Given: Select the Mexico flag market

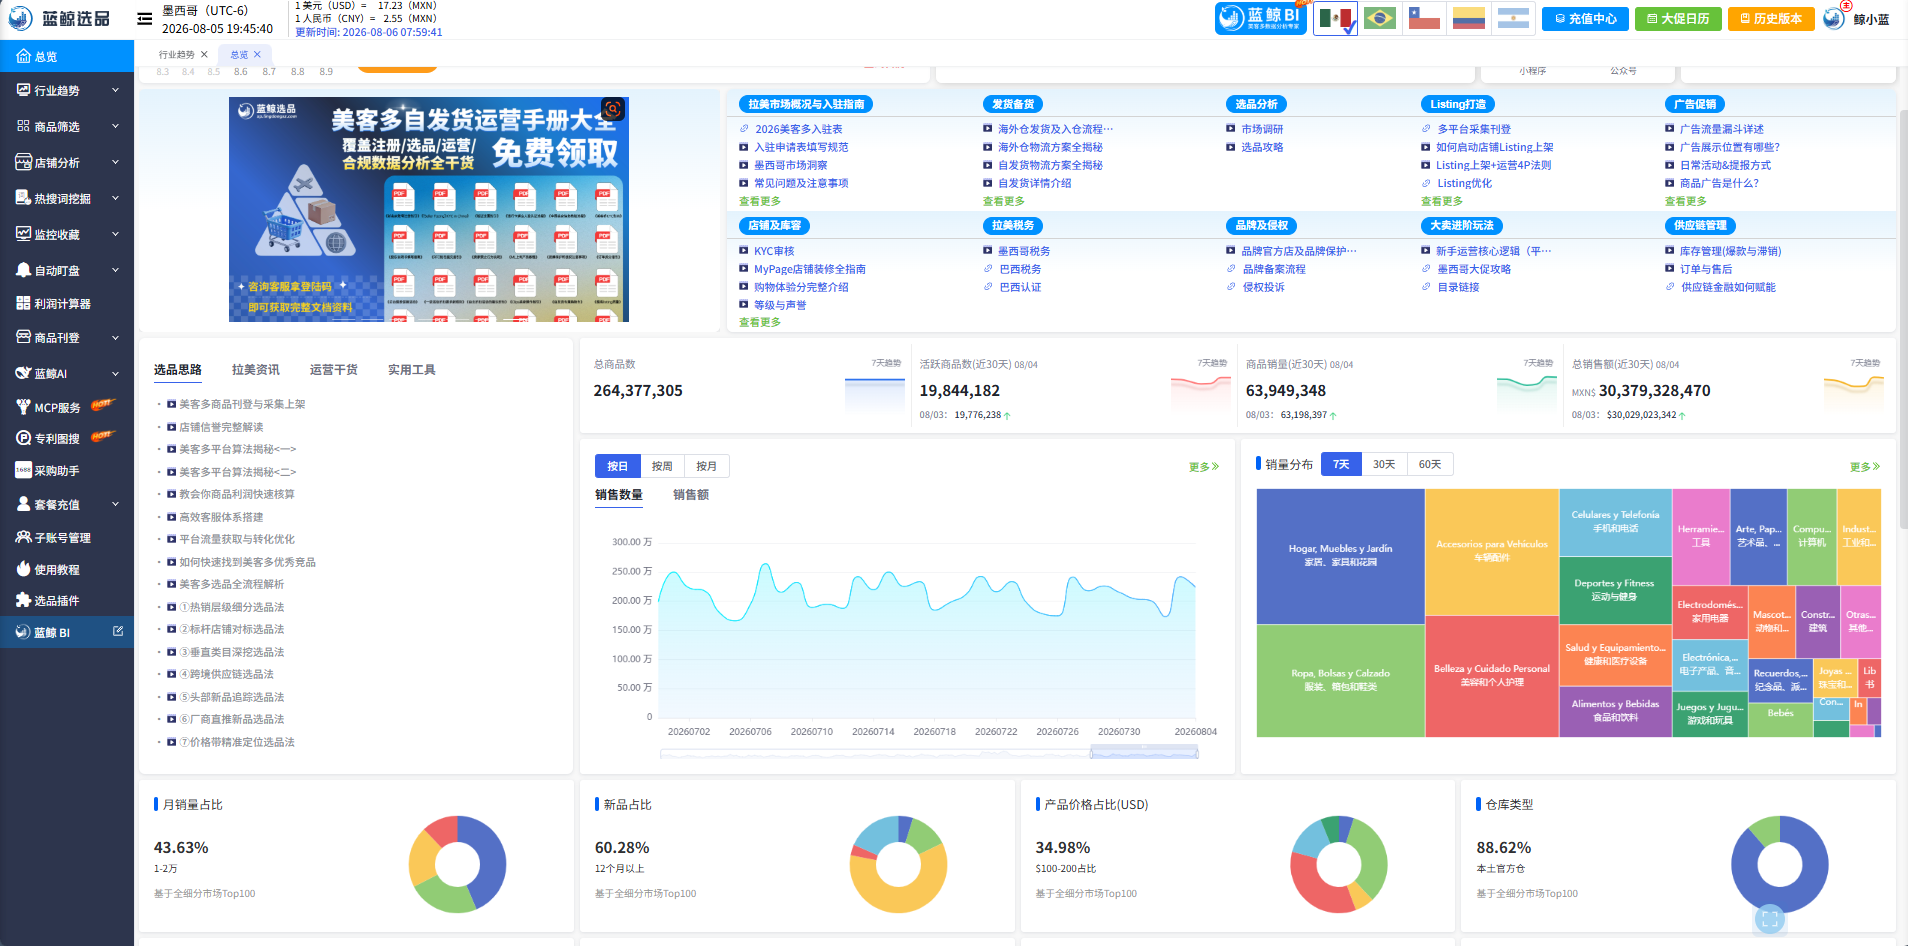Looking at the screenshot, I should click(x=1336, y=18).
